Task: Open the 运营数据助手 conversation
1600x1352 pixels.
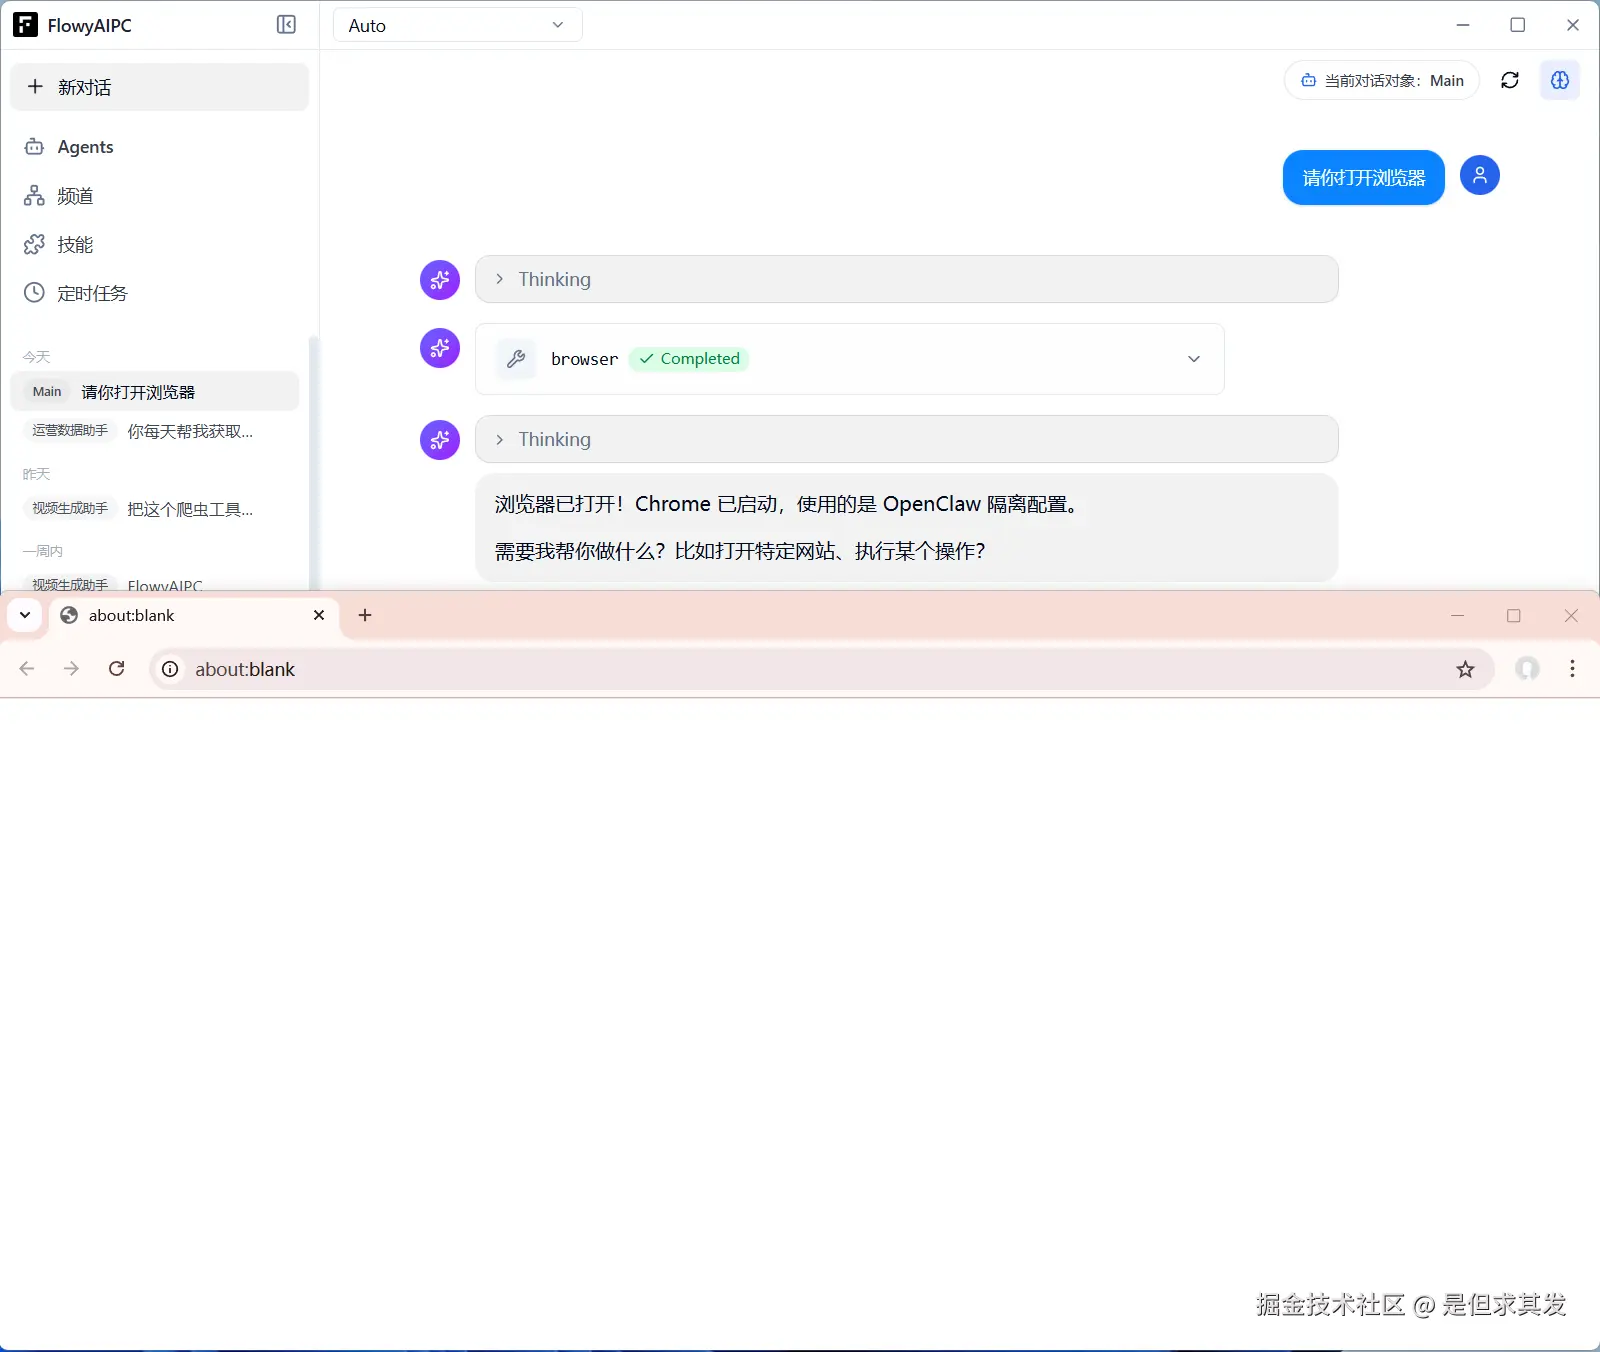Action: 155,431
